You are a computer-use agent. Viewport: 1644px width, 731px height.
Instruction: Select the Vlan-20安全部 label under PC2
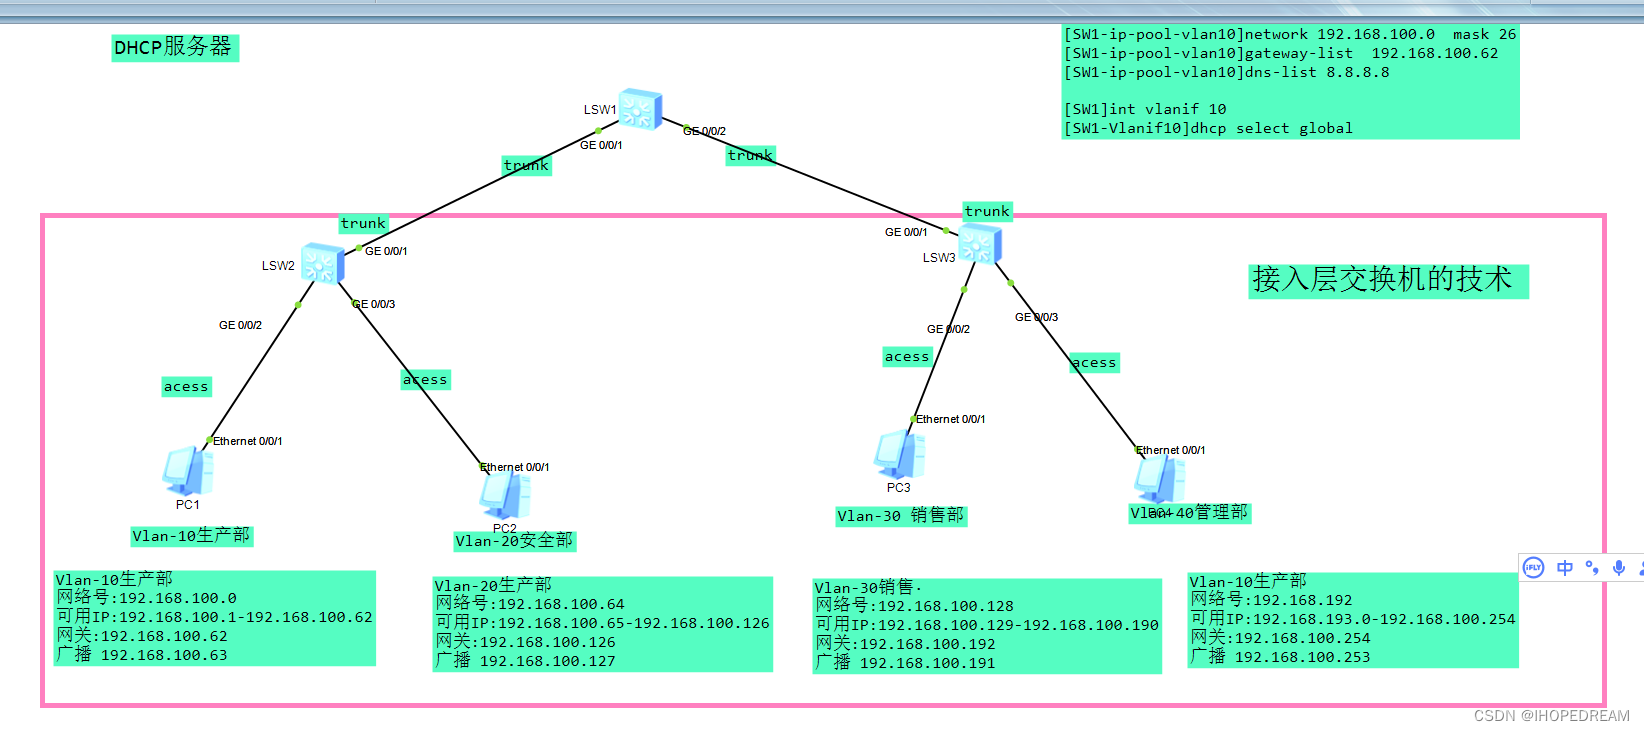point(515,541)
